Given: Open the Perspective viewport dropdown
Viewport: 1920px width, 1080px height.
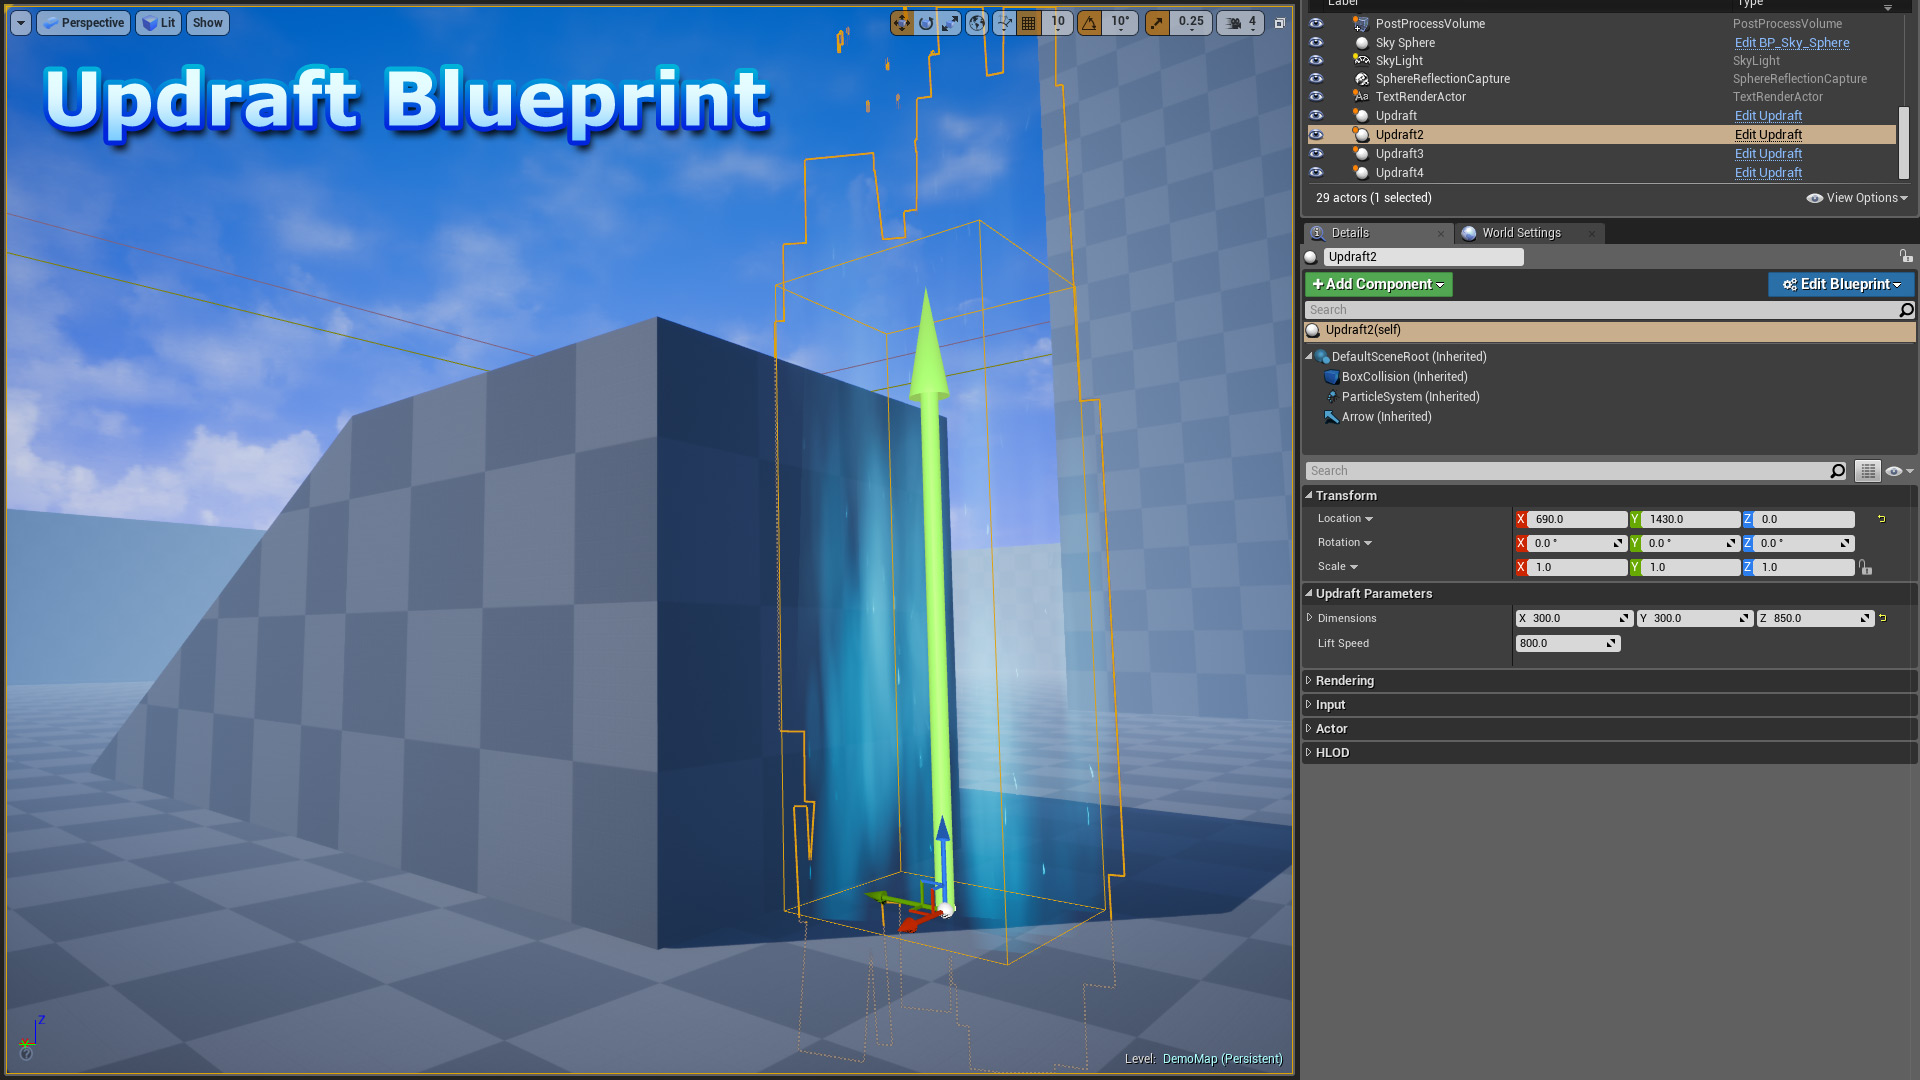Looking at the screenshot, I should tap(84, 23).
